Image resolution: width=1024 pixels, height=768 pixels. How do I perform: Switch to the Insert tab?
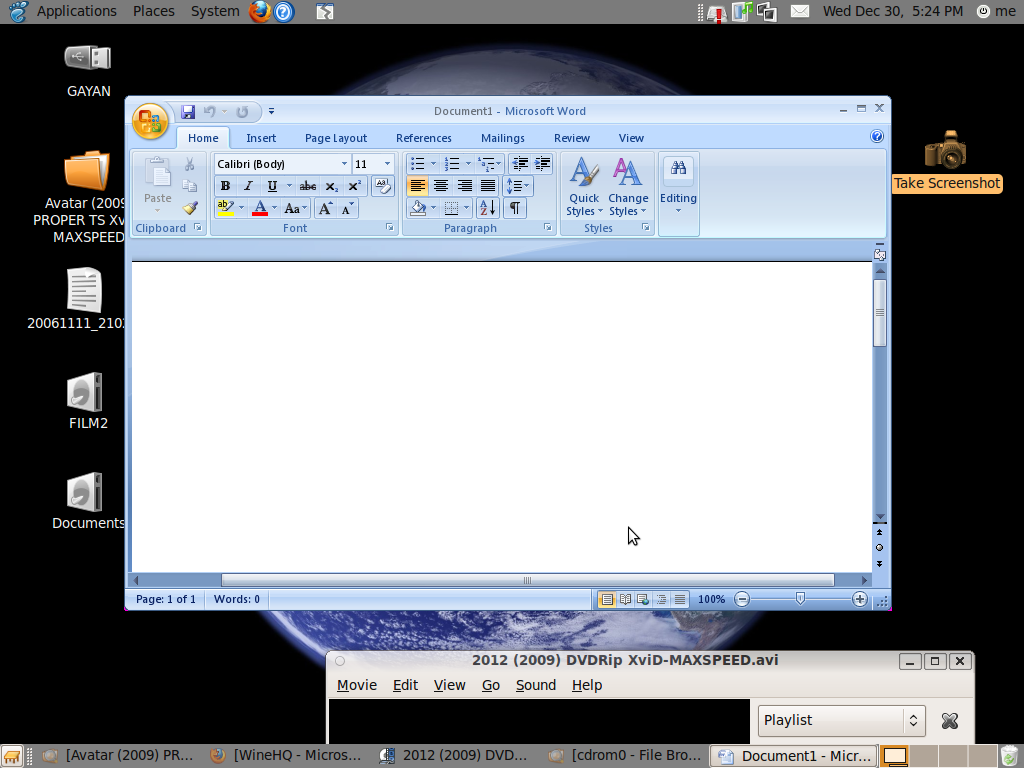tap(261, 138)
